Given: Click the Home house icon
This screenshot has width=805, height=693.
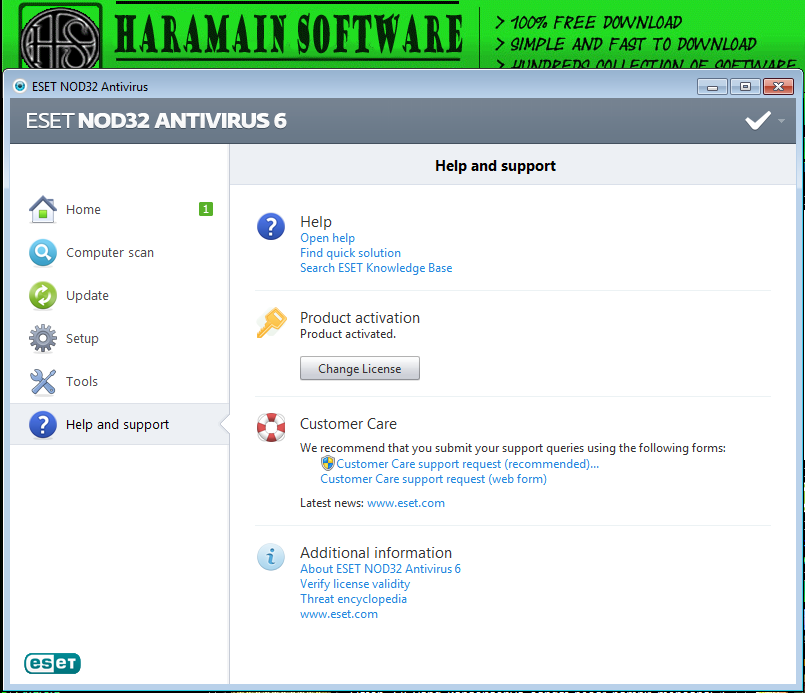Looking at the screenshot, I should (x=43, y=209).
